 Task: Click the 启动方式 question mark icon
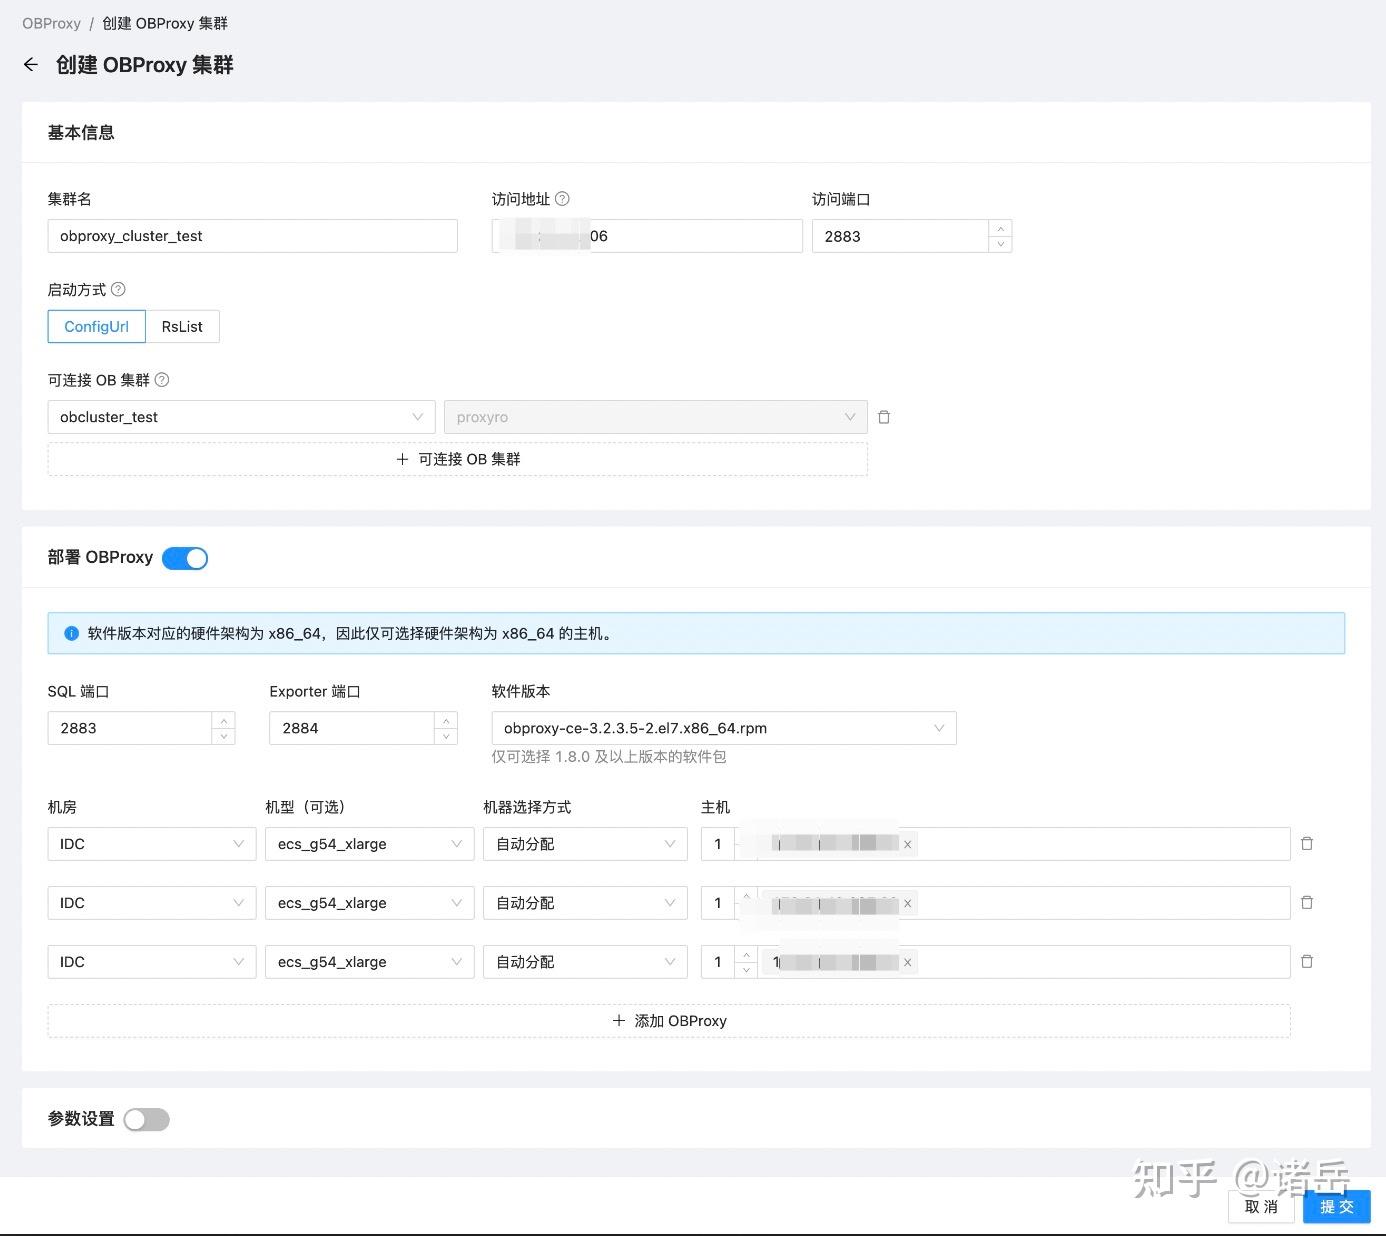117,289
